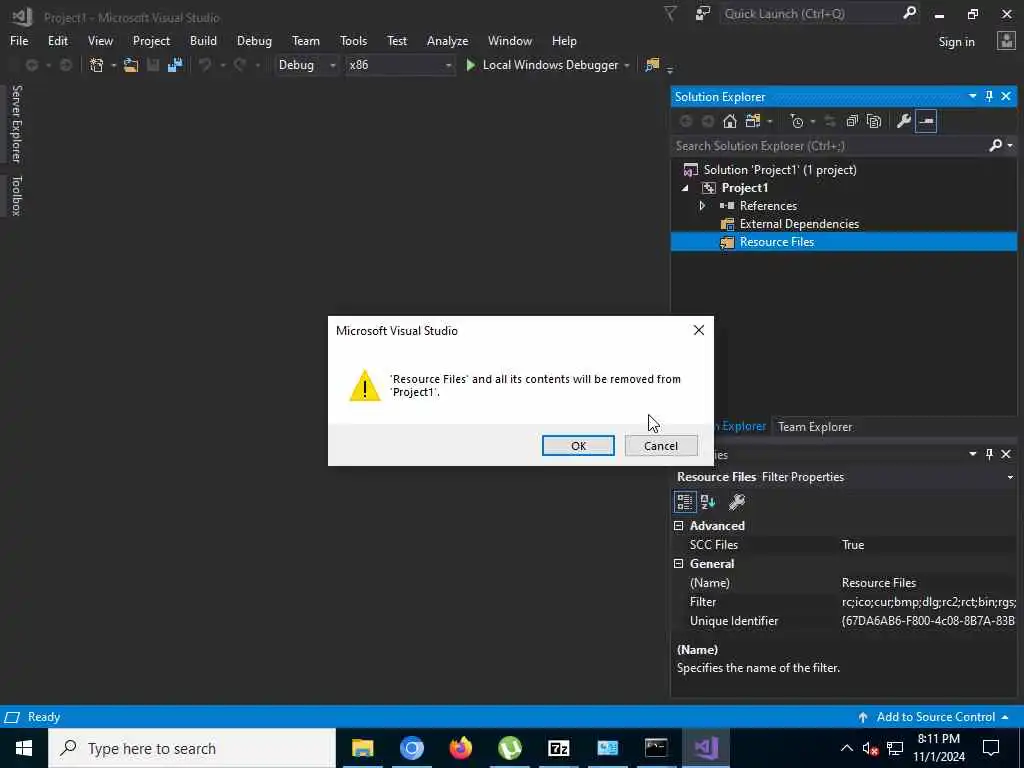
Task: Click the Solution Explorer Properties wrench icon
Action: 904,121
